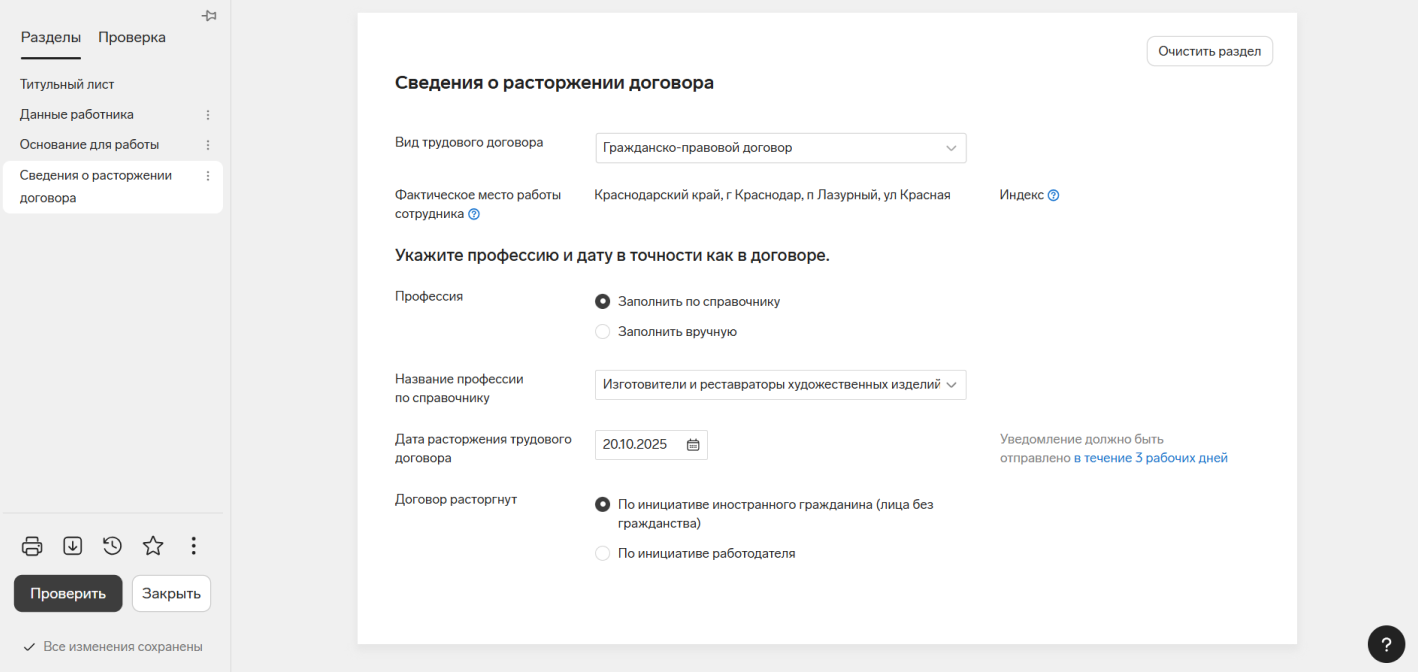
Task: Click help icon next to Индекс
Action: click(1053, 196)
